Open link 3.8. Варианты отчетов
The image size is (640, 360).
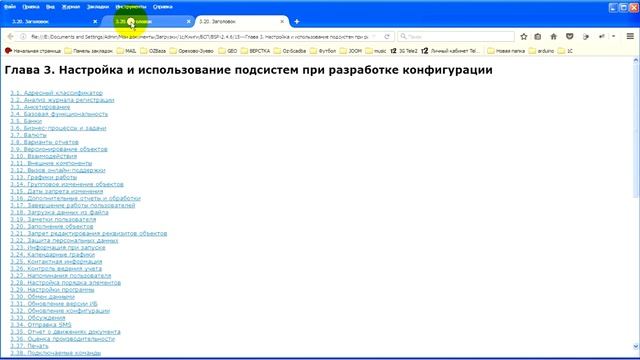click(x=44, y=142)
